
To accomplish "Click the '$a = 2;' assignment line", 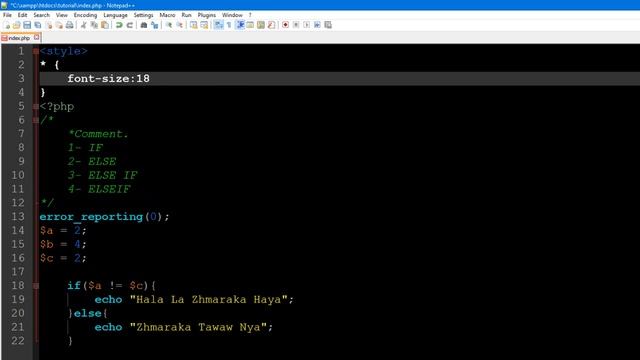I will click(63, 231).
